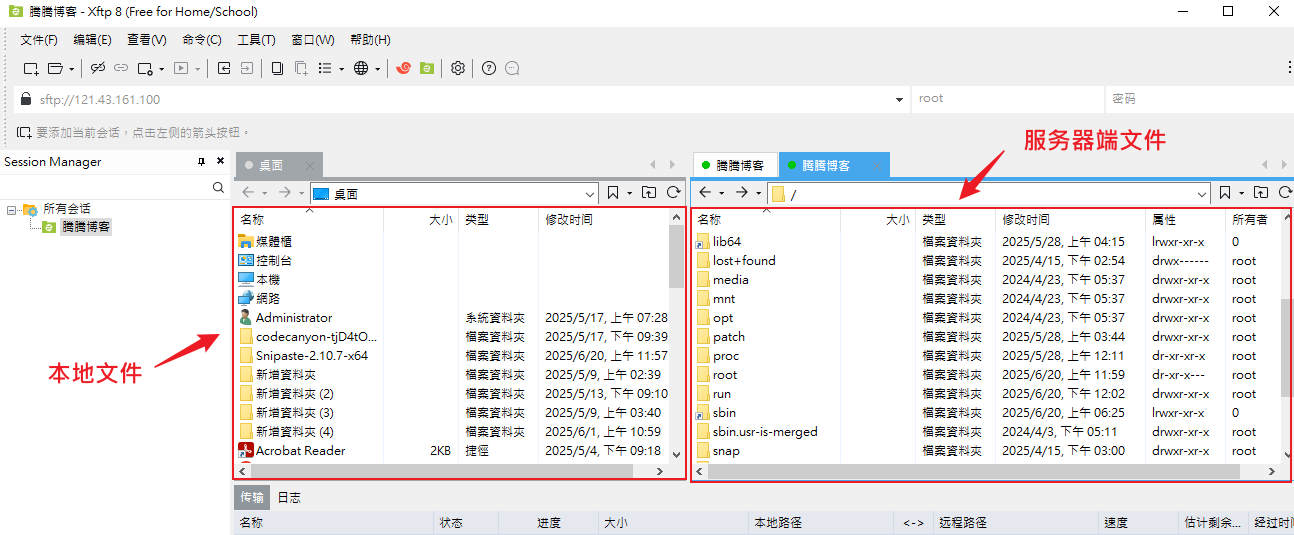Click the Help question mark icon
This screenshot has width=1294, height=535.
pyautogui.click(x=489, y=68)
